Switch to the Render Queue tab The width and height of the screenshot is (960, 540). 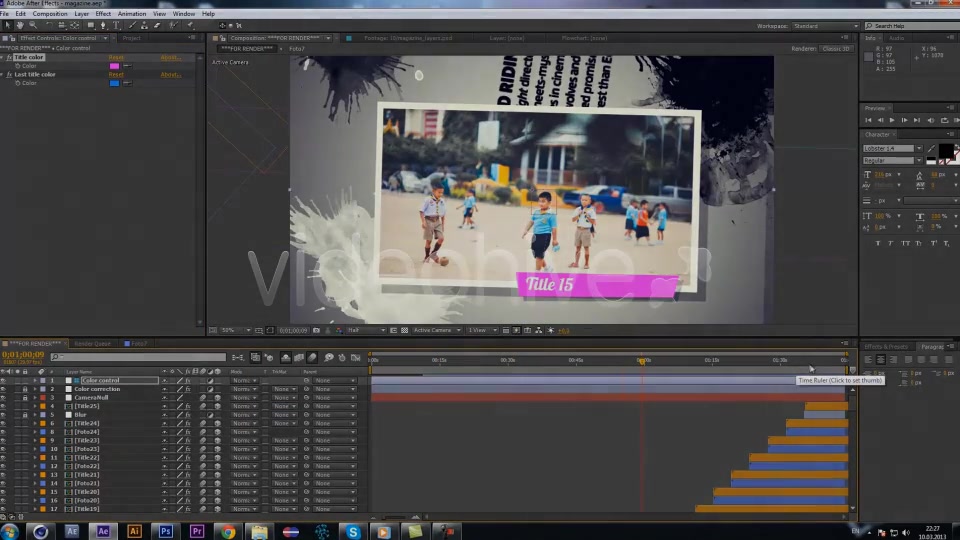[x=92, y=343]
